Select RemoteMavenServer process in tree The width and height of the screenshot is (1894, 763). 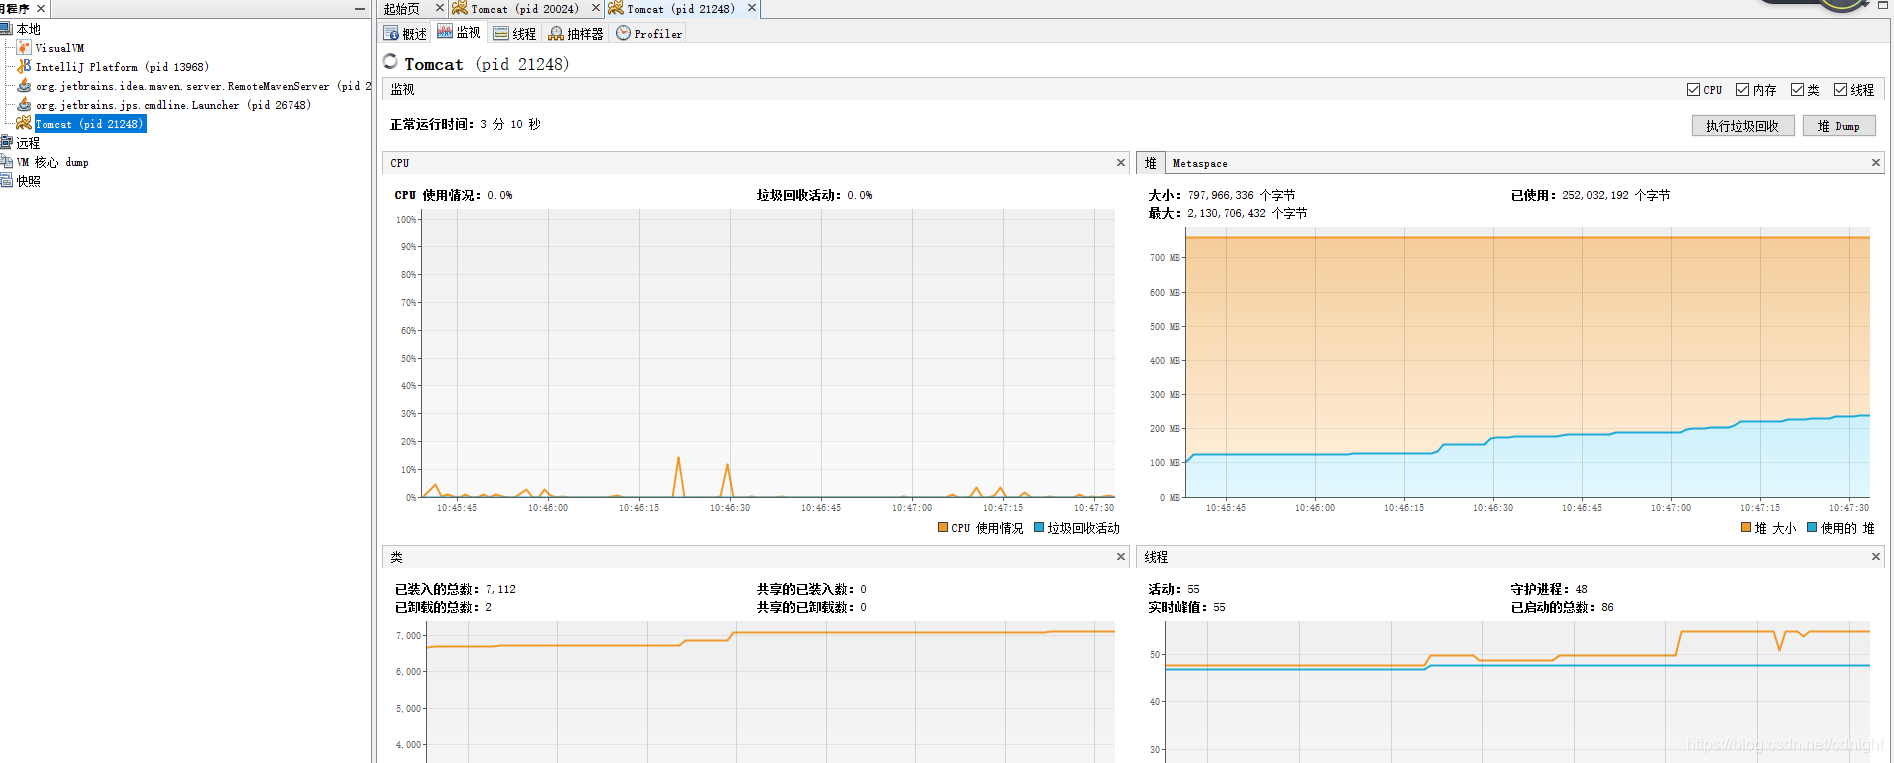203,86
